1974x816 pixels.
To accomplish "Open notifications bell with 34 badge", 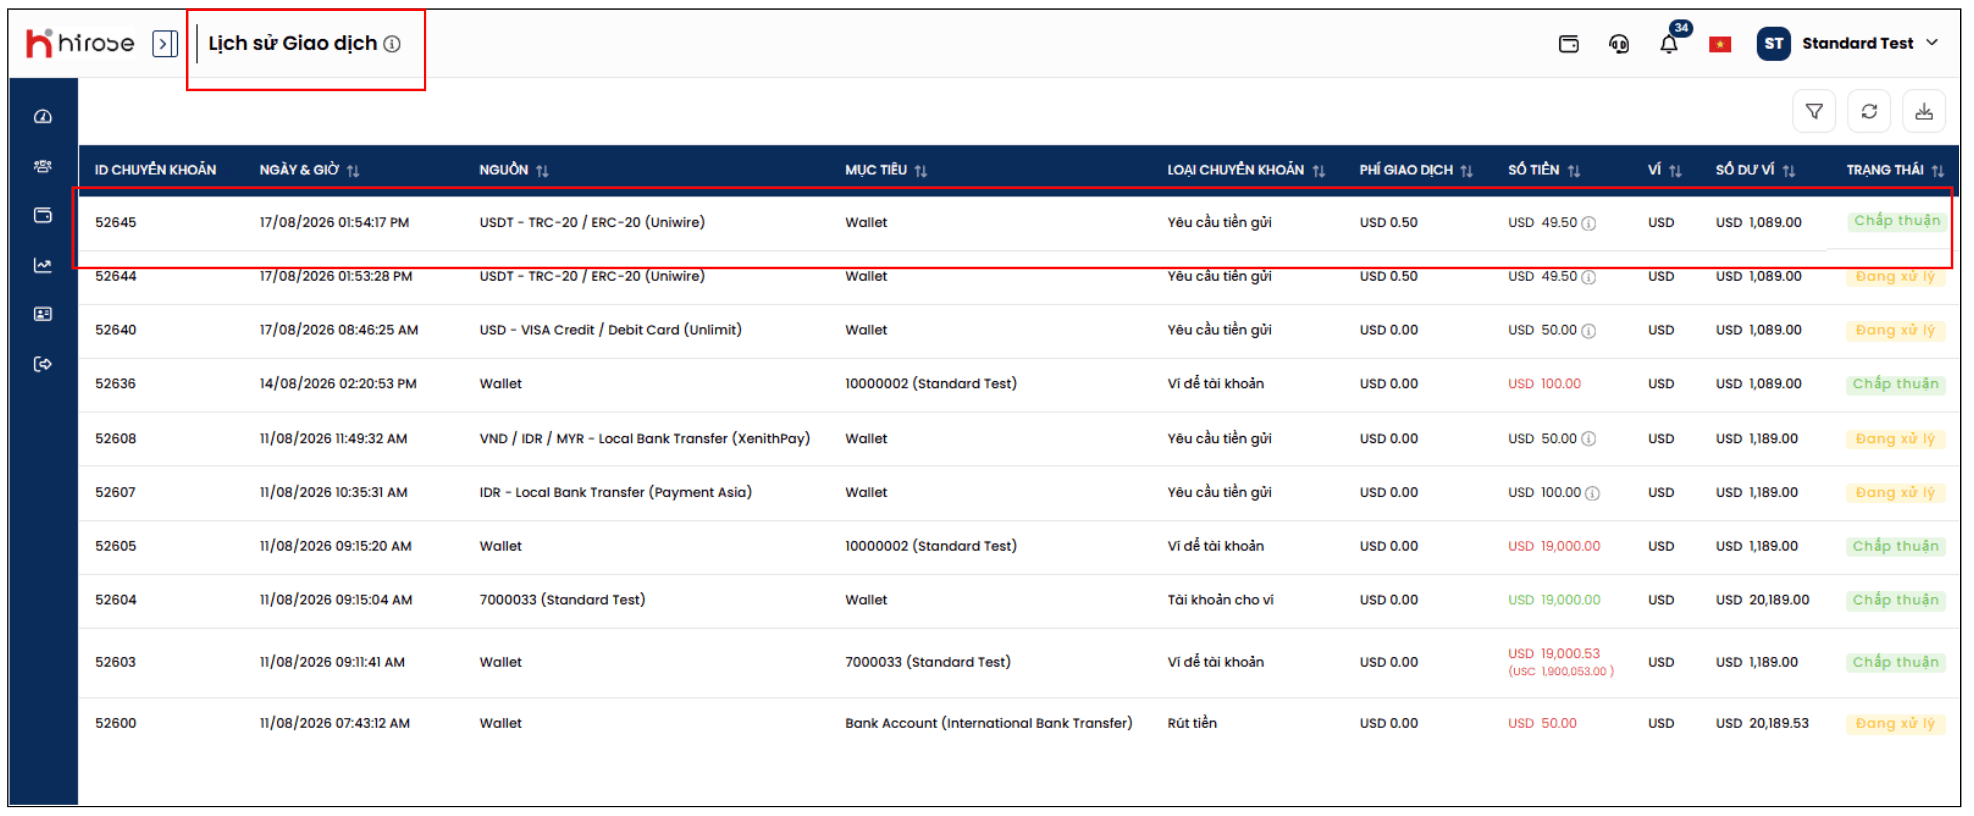I will [1669, 43].
